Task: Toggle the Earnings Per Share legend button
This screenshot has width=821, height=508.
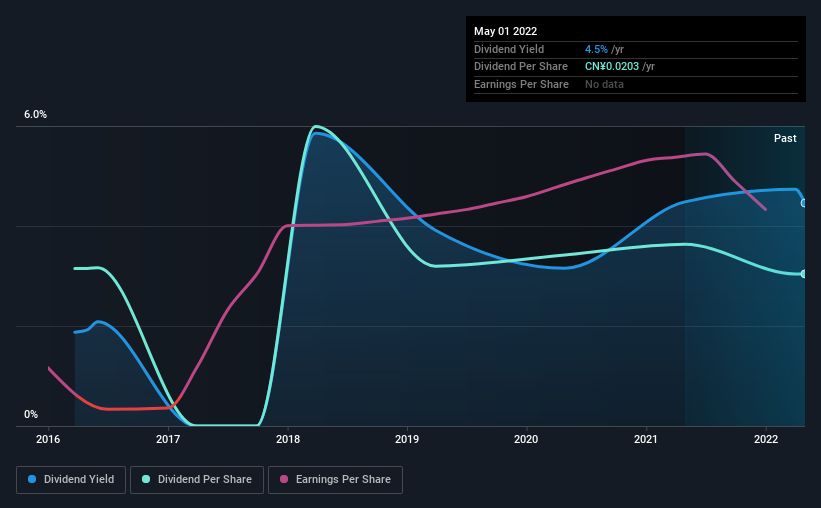Action: tap(335, 480)
